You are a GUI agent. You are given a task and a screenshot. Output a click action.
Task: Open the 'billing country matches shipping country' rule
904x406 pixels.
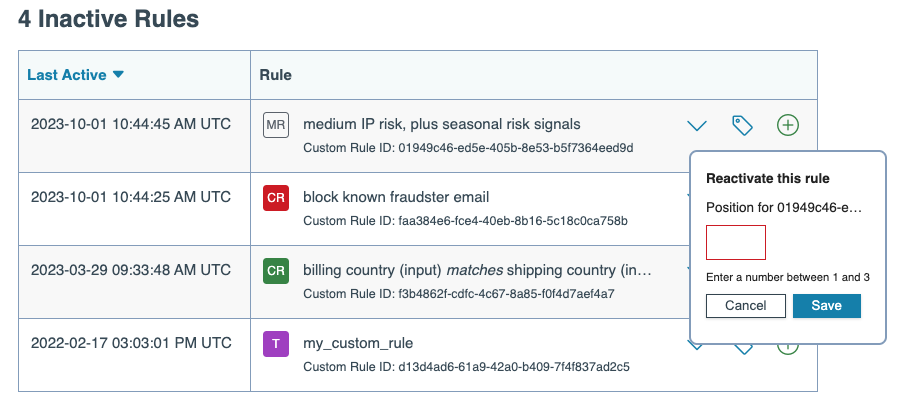point(476,271)
